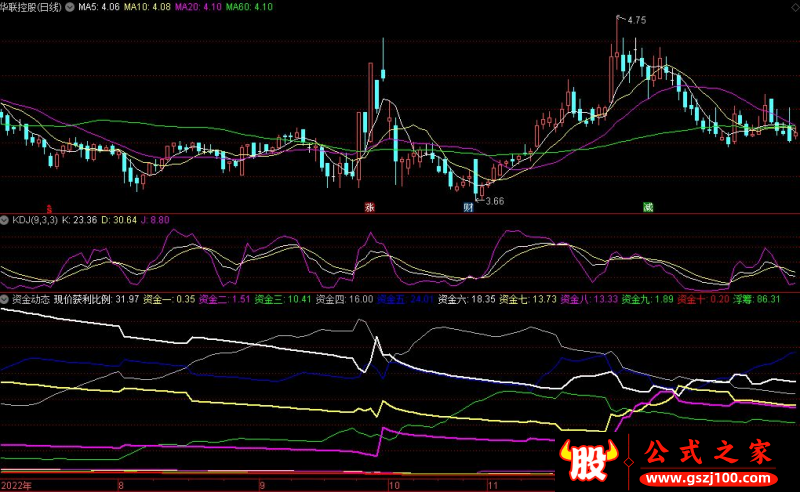Click the 3.66 low price label
The image size is (800, 492).
494,201
